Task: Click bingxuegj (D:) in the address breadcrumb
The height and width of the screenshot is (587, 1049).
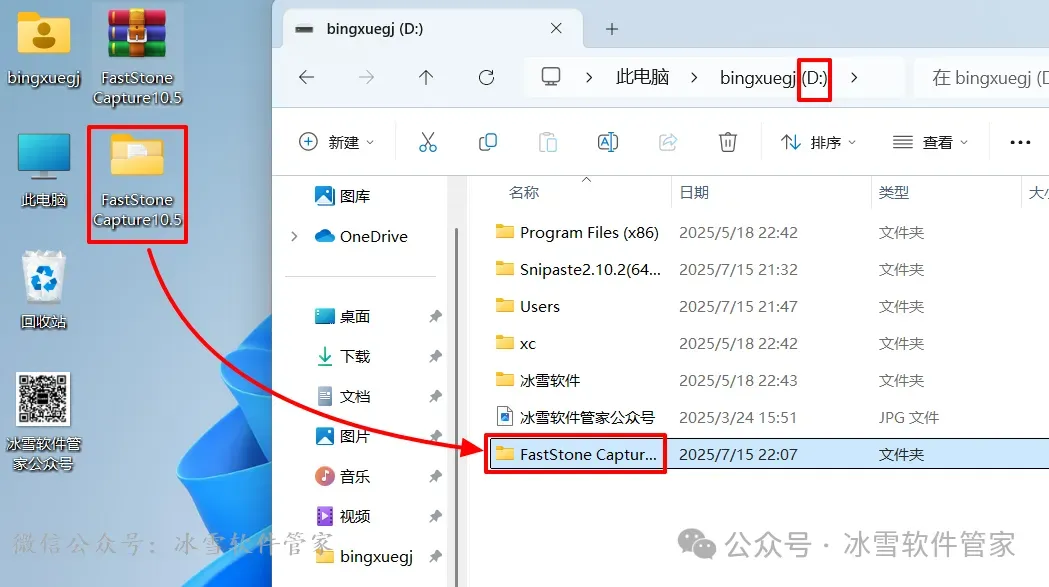Action: (774, 78)
